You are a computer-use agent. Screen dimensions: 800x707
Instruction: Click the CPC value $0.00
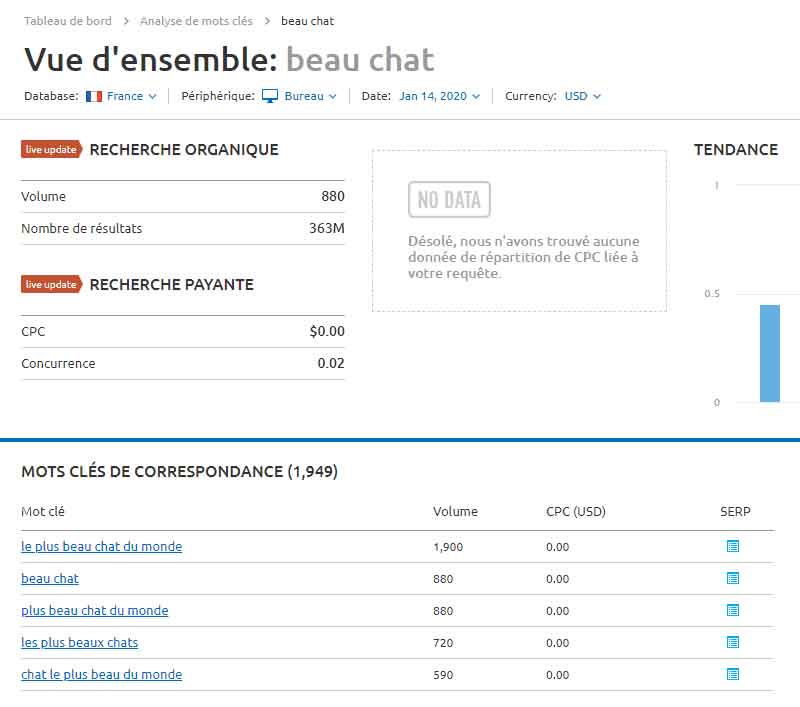click(x=327, y=332)
